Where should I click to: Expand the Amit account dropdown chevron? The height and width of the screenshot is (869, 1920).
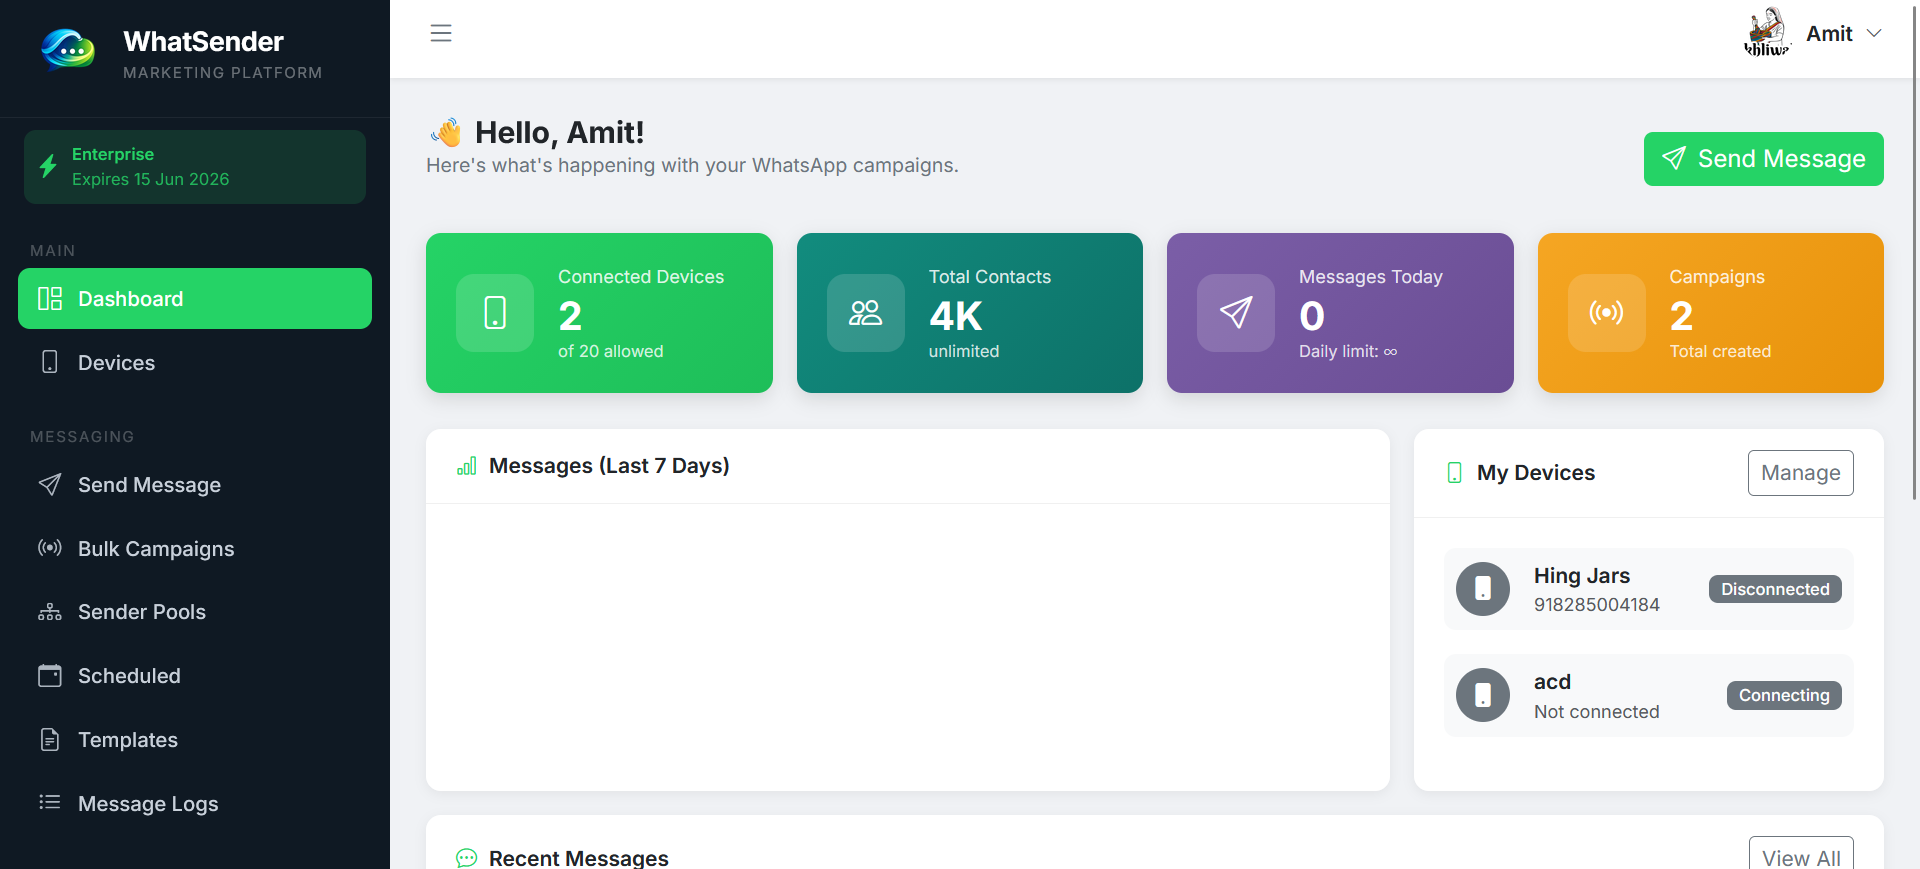point(1874,33)
